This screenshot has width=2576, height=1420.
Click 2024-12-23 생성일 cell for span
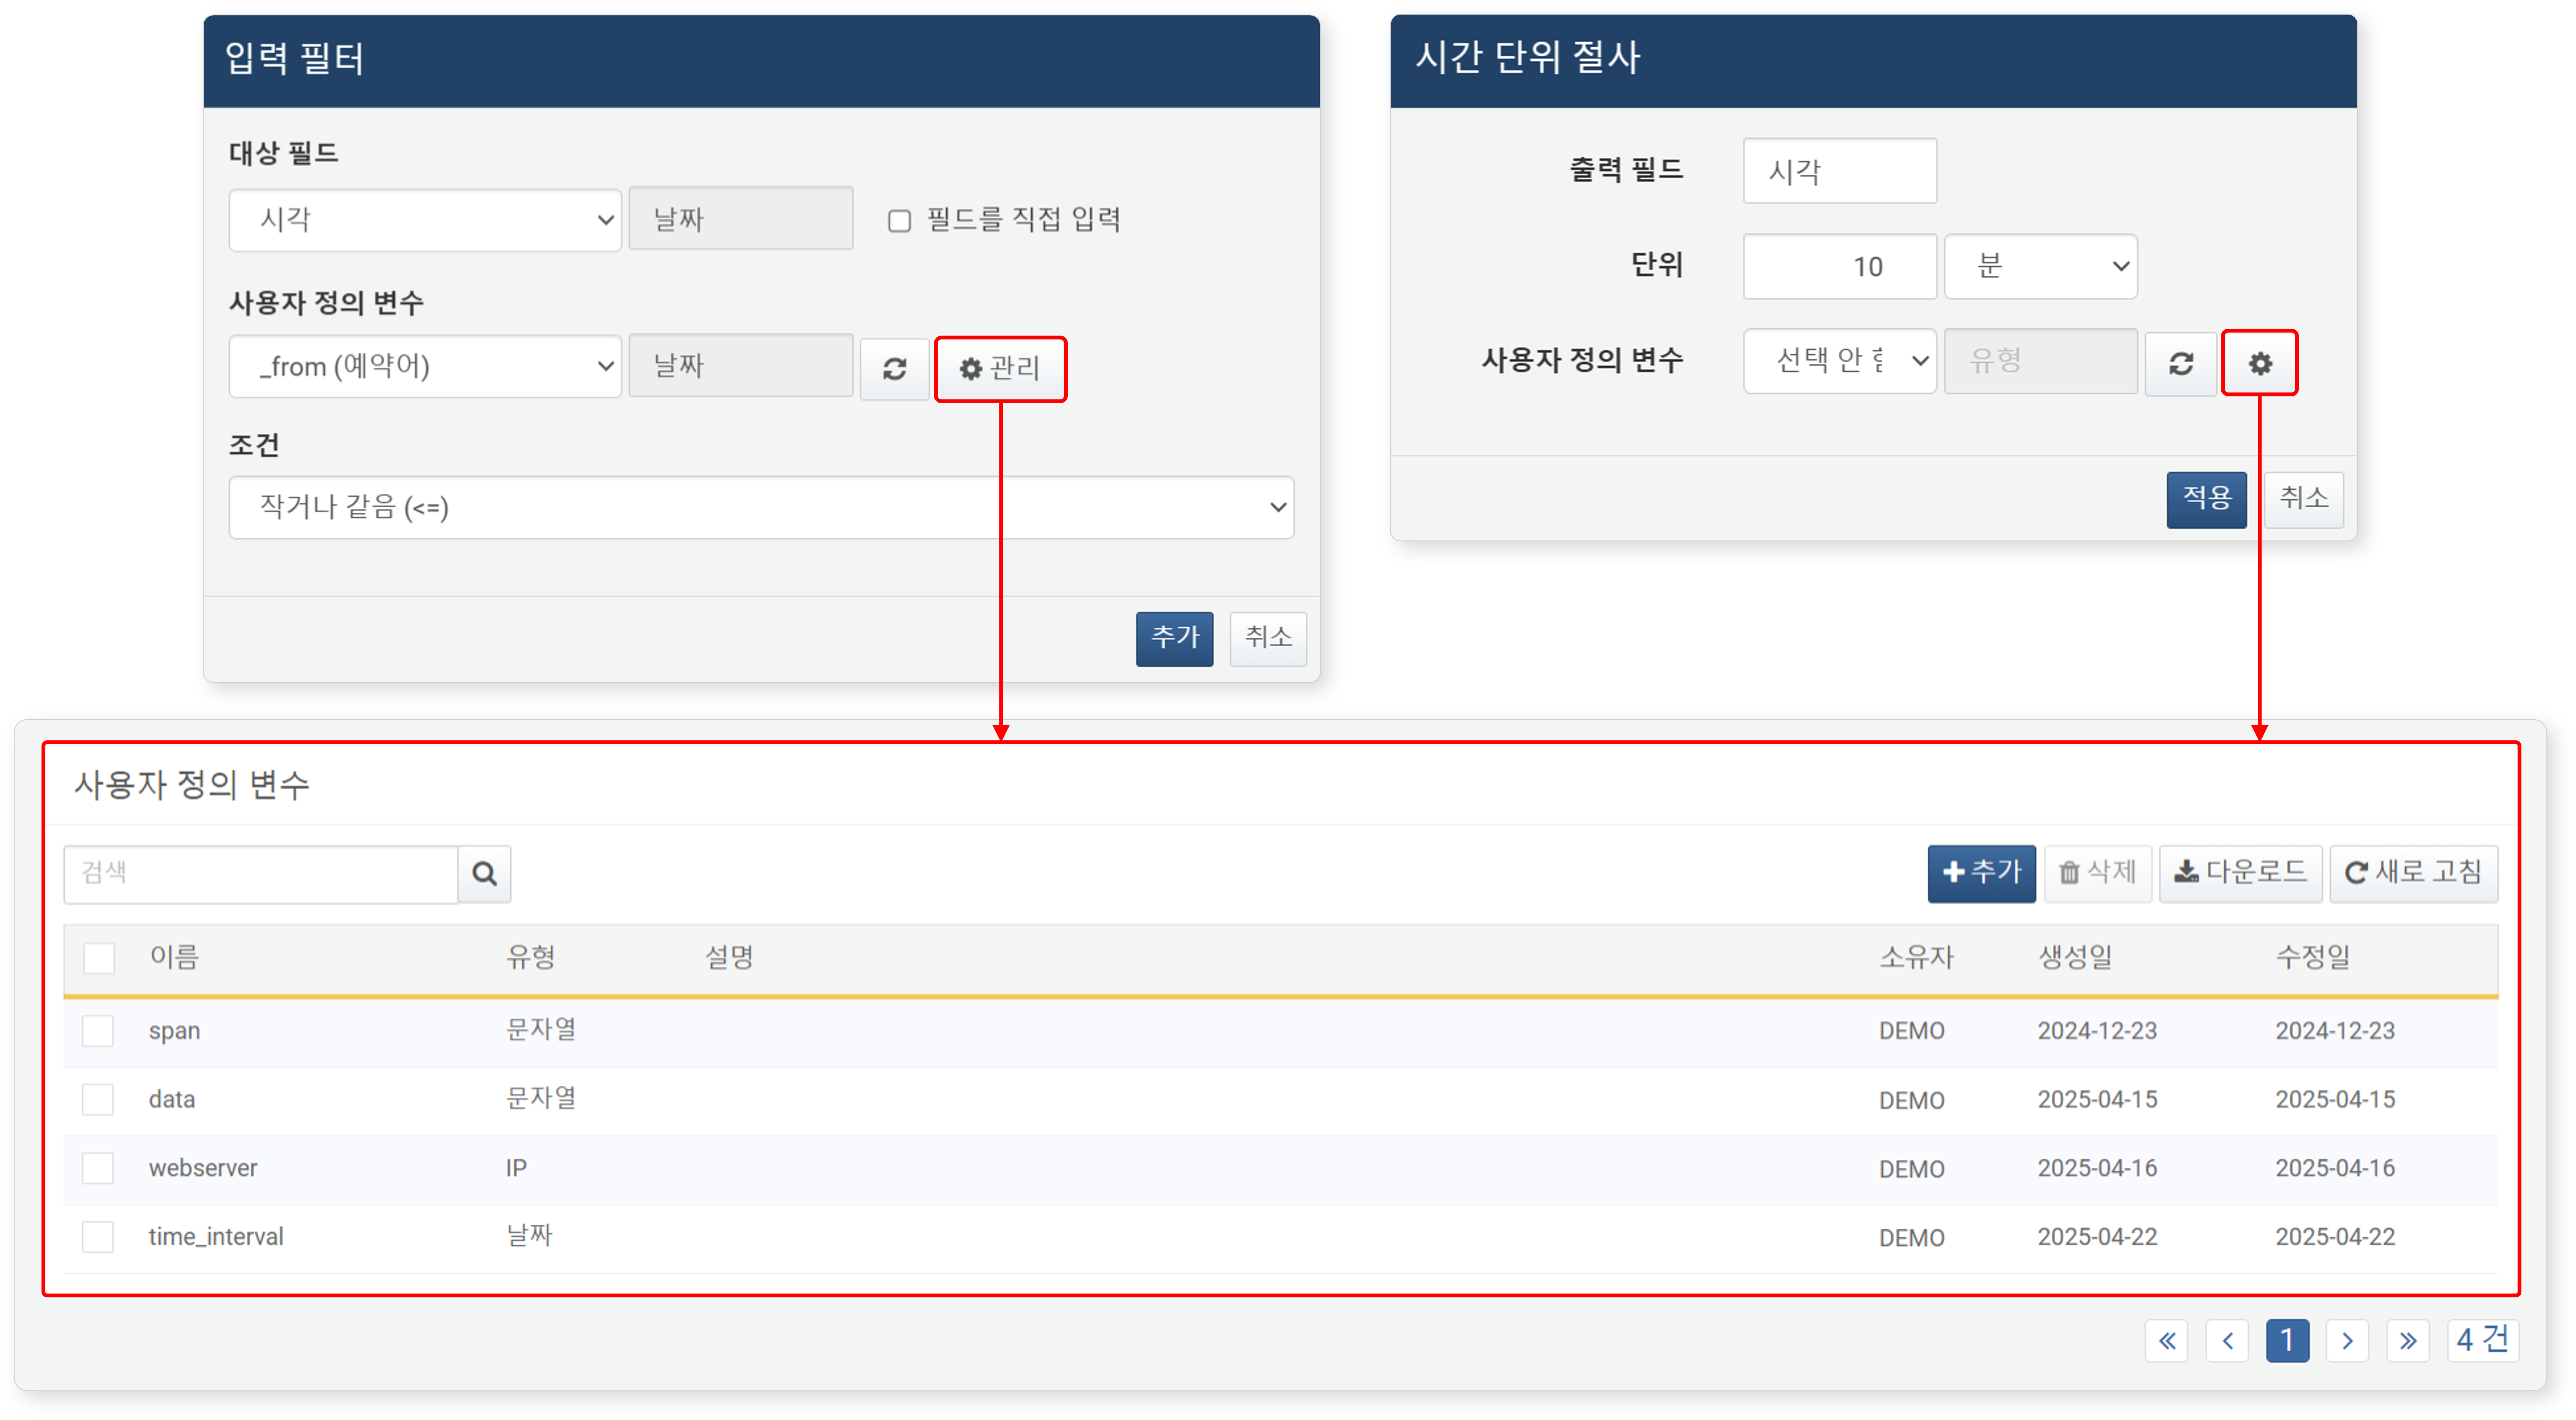pyautogui.click(x=2097, y=1031)
